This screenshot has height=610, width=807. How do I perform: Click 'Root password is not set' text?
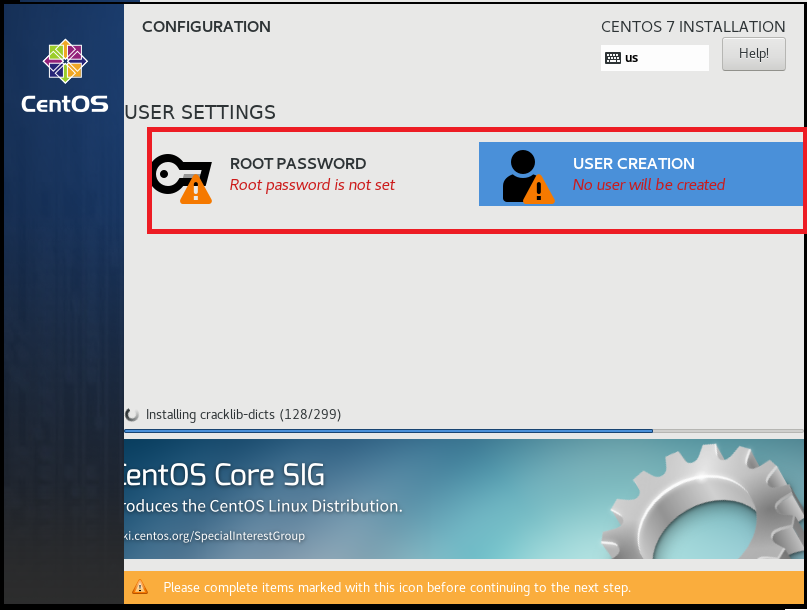(x=312, y=185)
